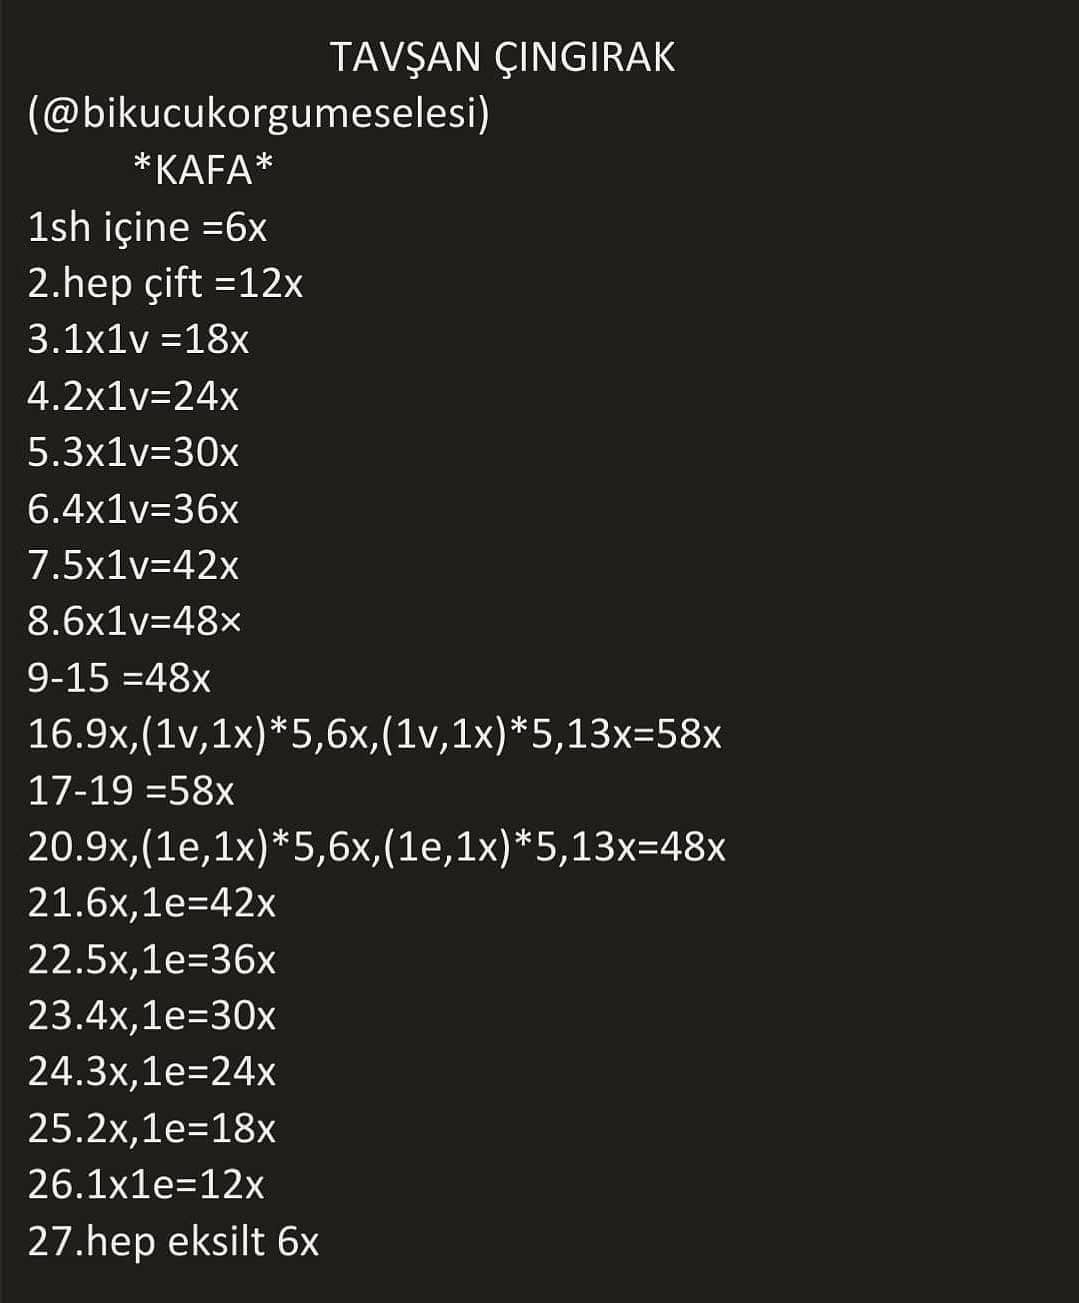This screenshot has height=1303, width=1079.
Task: Click the @bikucukorgumeselesi handle
Action: 259,114
